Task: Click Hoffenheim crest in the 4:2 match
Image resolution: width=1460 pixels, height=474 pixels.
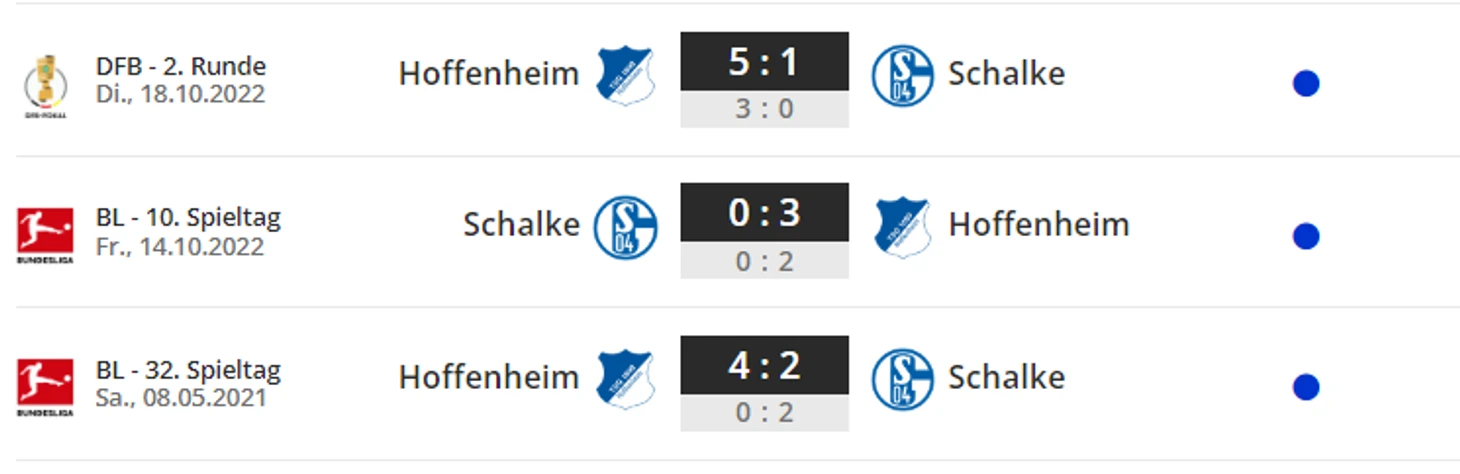Action: point(625,379)
